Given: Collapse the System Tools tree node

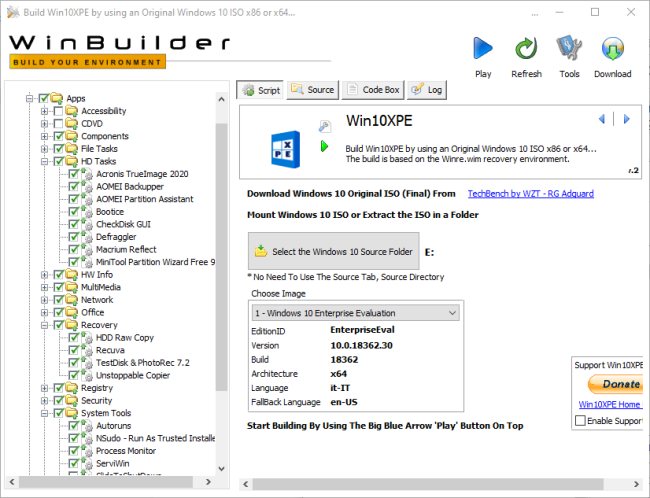Looking at the screenshot, I should 44,413.
